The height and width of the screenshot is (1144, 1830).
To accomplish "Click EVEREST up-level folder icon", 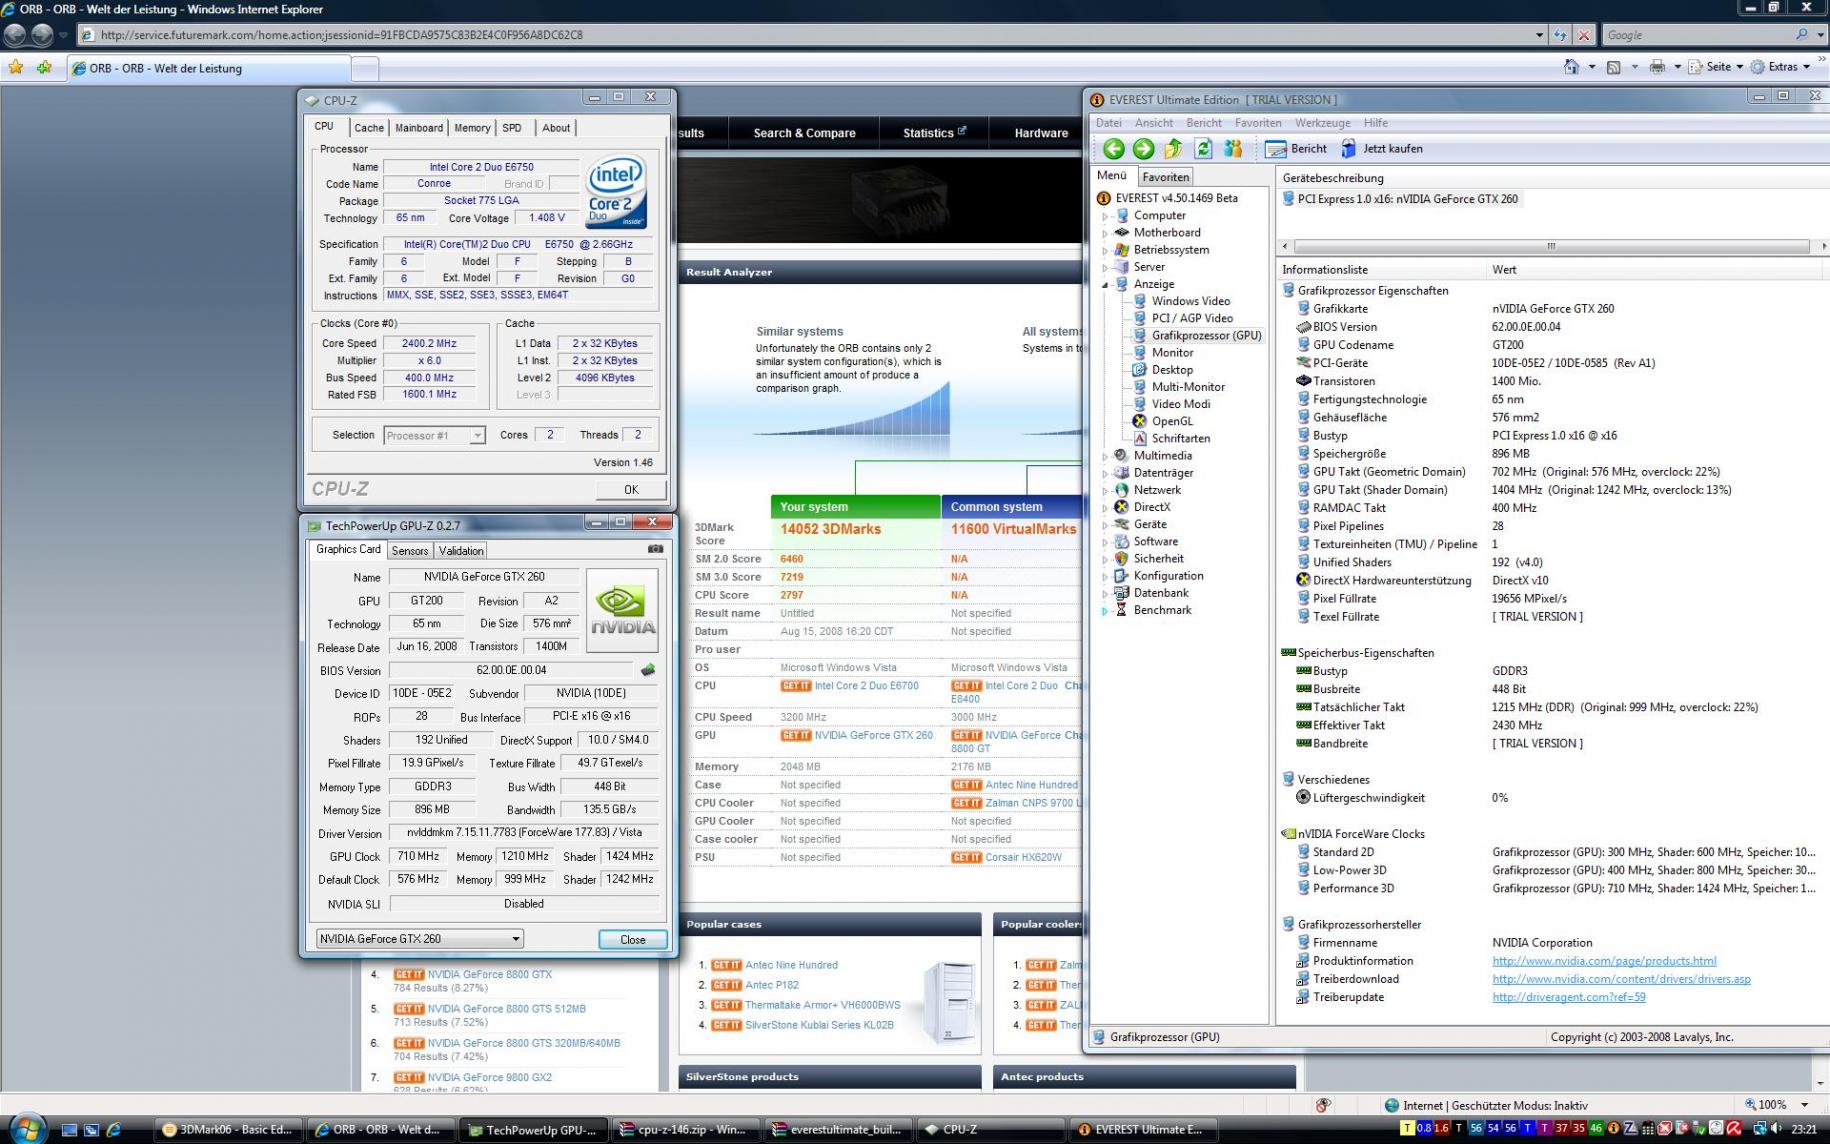I will 1173,149.
